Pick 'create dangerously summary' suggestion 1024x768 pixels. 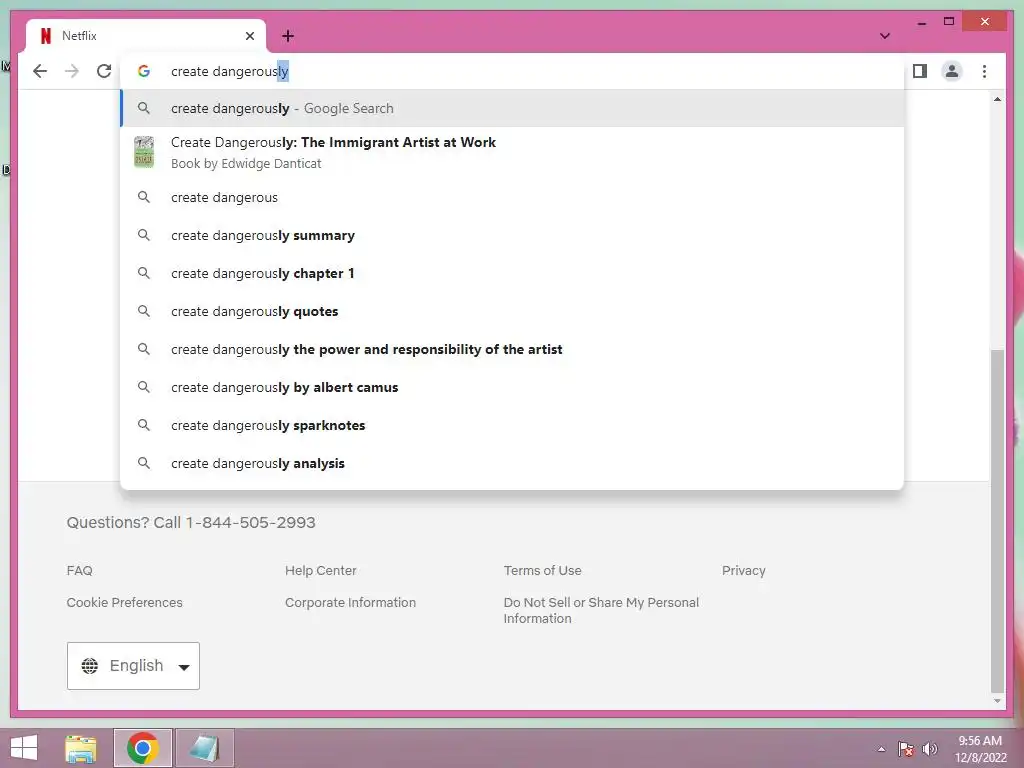coord(513,235)
